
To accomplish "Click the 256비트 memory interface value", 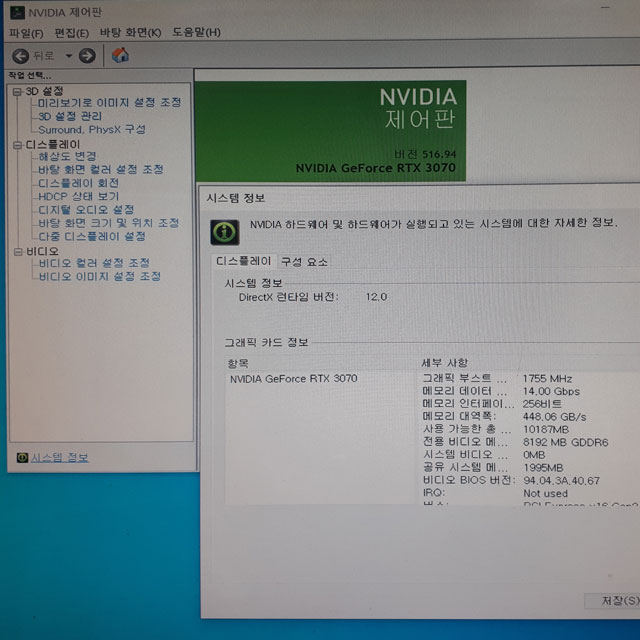I will [542, 404].
